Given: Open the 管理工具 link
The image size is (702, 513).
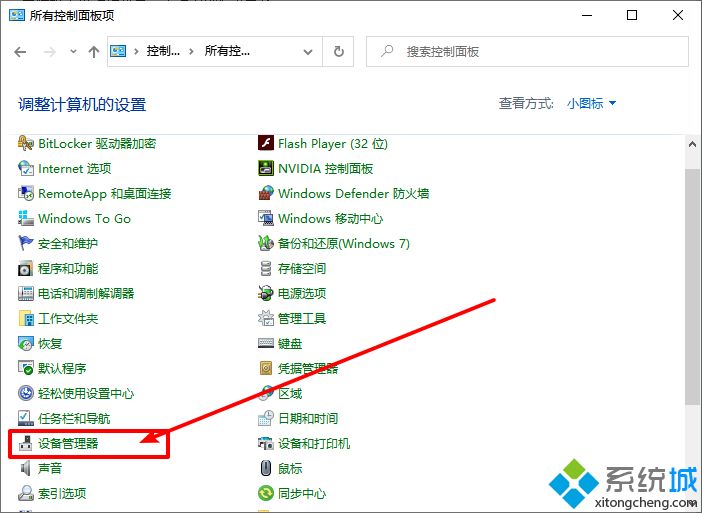Looking at the screenshot, I should tap(302, 319).
